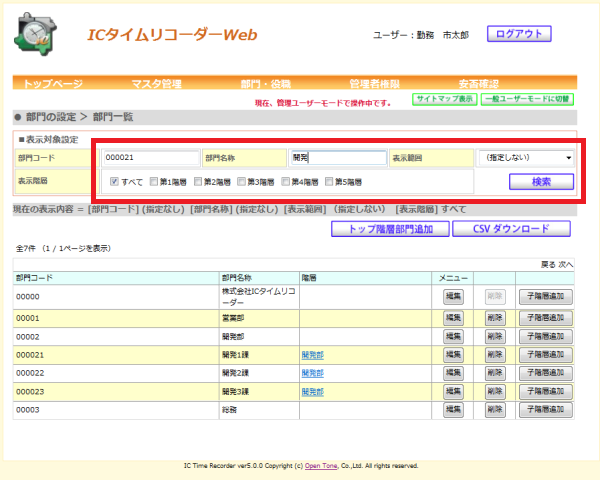Delete department 000023 開発3課

click(x=495, y=392)
